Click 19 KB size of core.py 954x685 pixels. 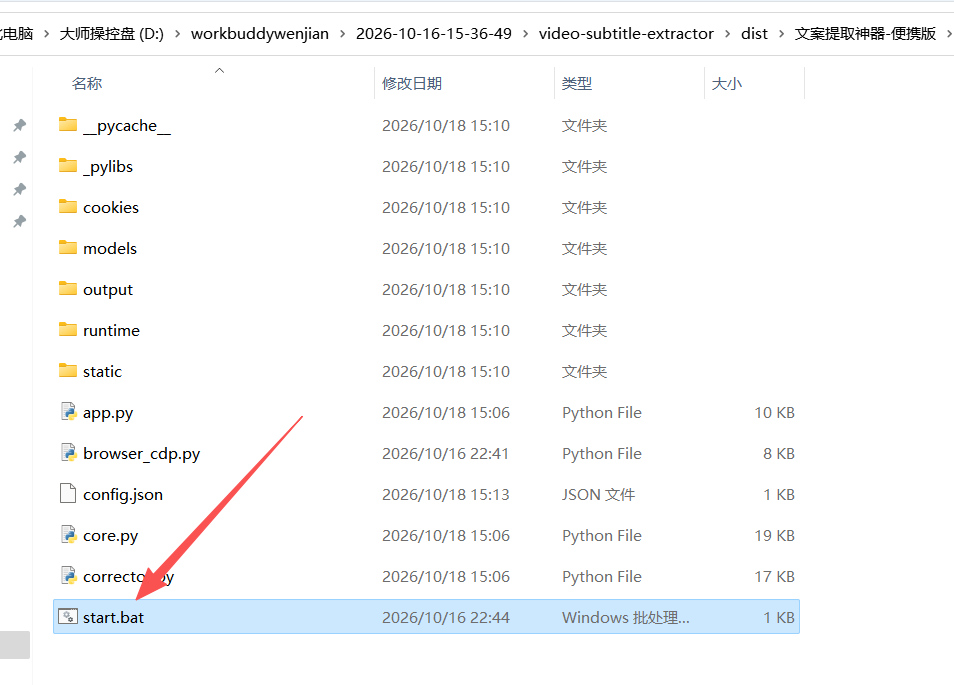pos(775,535)
